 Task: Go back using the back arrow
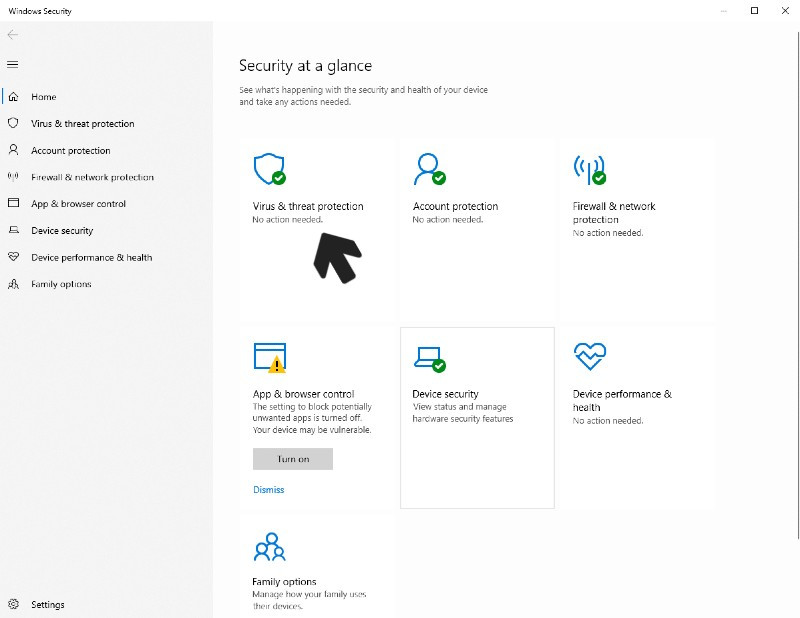(13, 35)
